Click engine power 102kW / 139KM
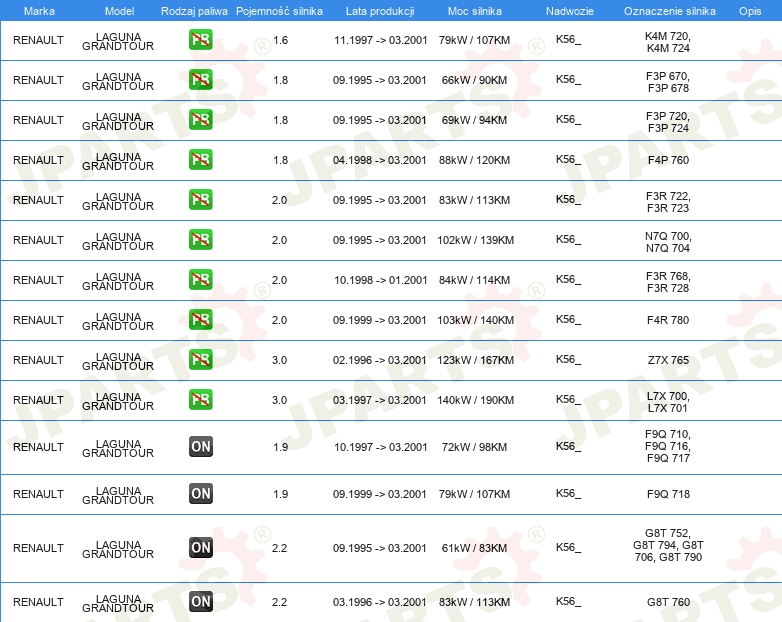782x622 pixels. (475, 240)
